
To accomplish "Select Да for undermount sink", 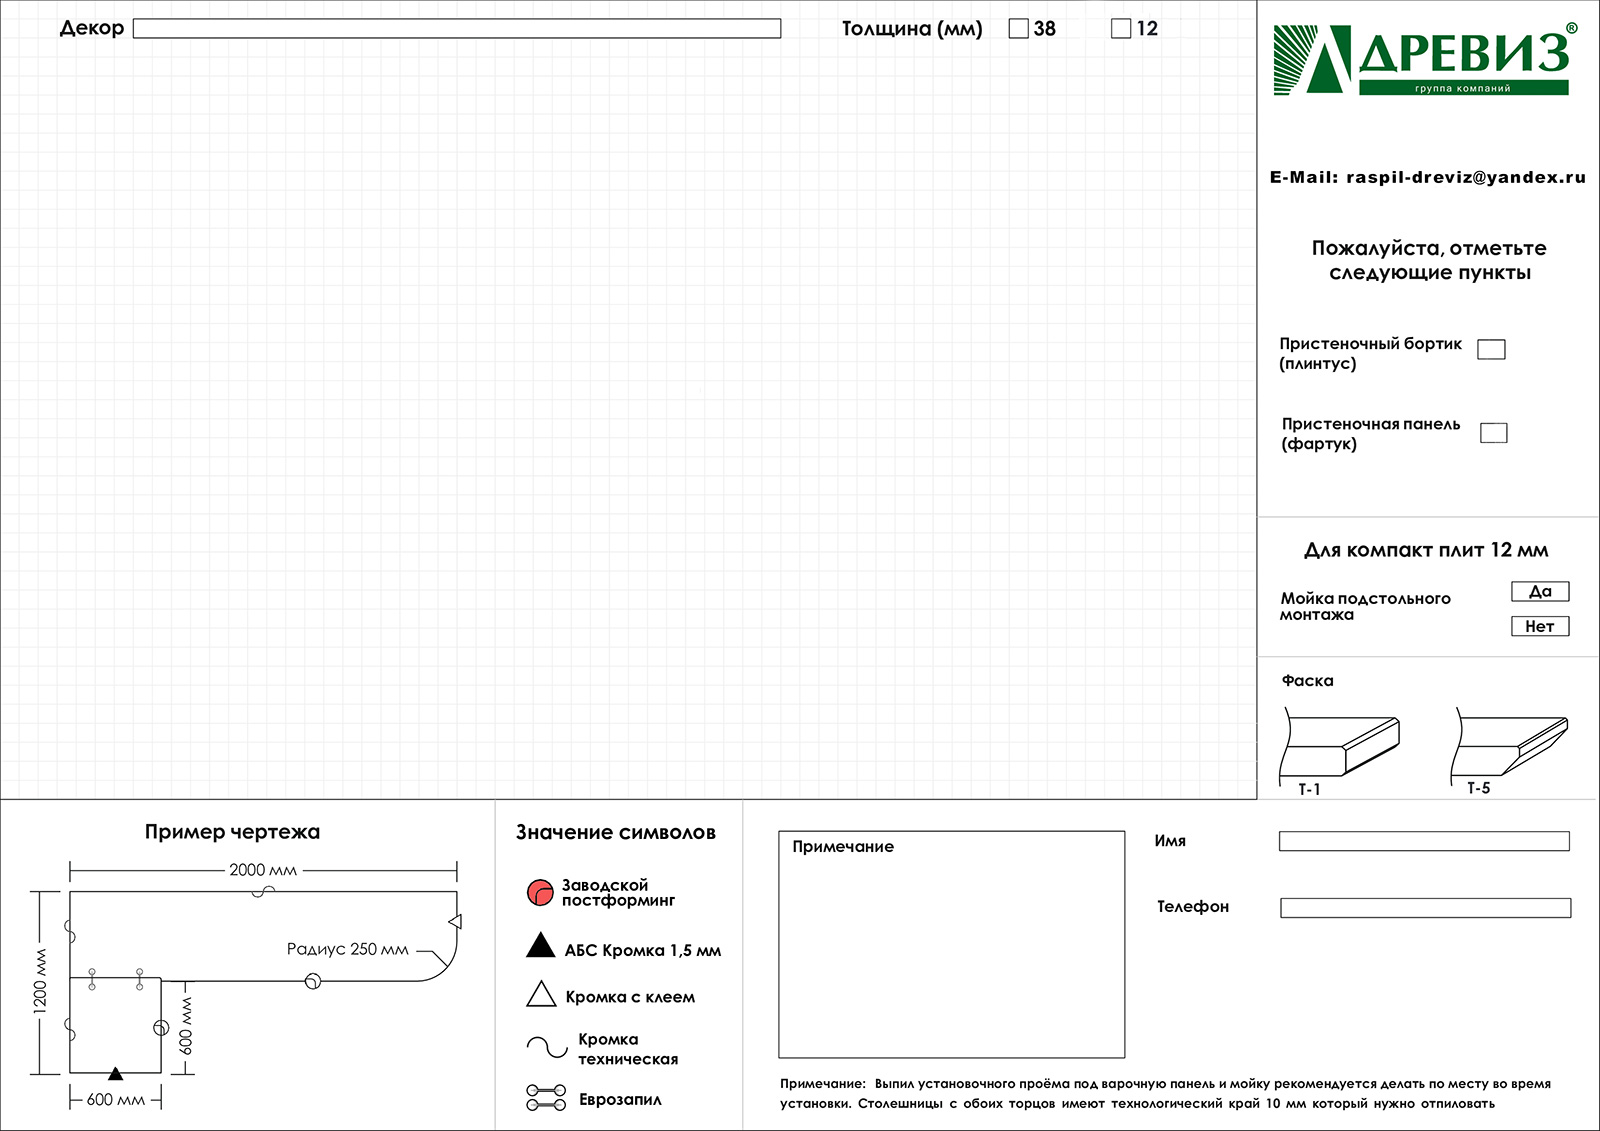I will [x=1540, y=592].
